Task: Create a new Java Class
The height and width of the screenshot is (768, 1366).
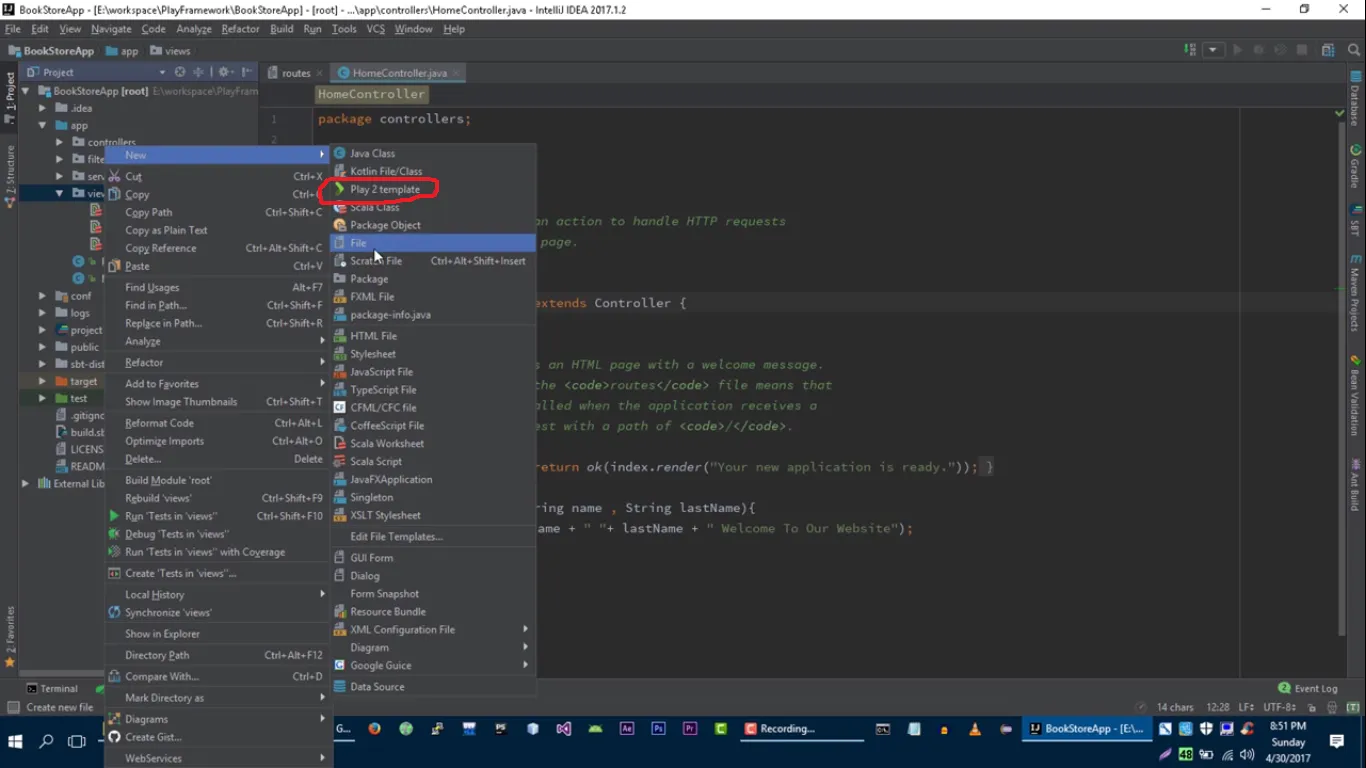Action: (432, 153)
